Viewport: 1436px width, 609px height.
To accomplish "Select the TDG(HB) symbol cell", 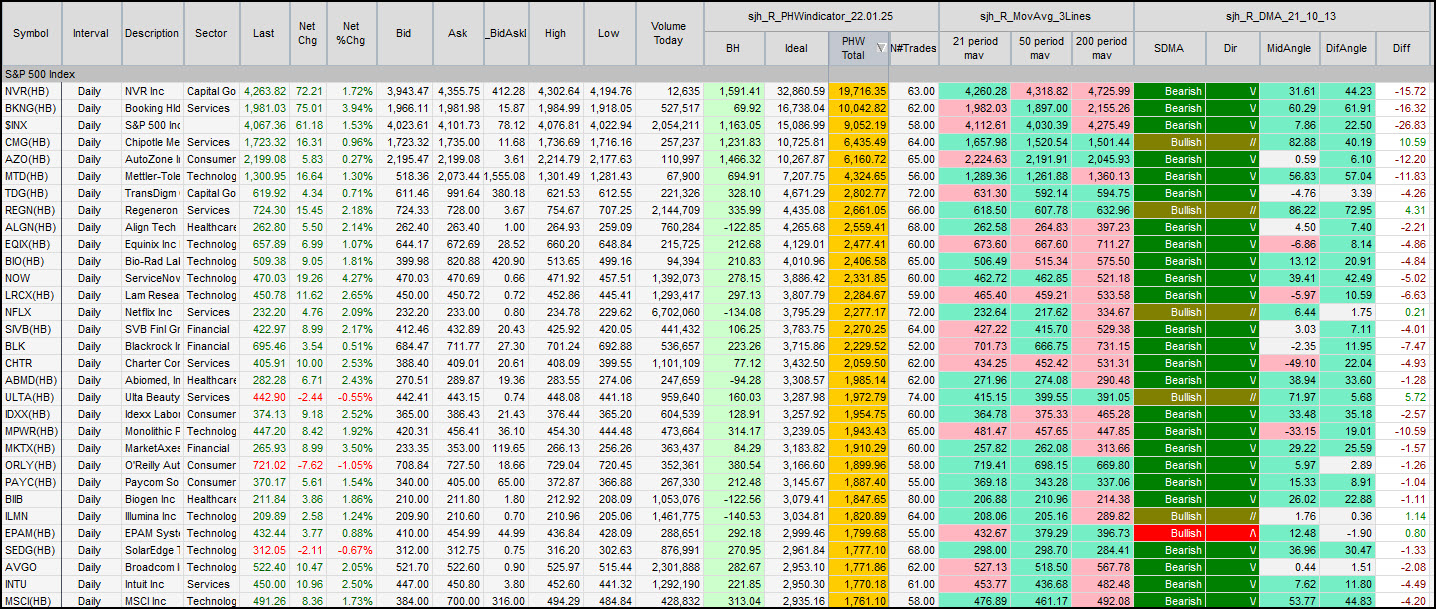I will click(31, 193).
